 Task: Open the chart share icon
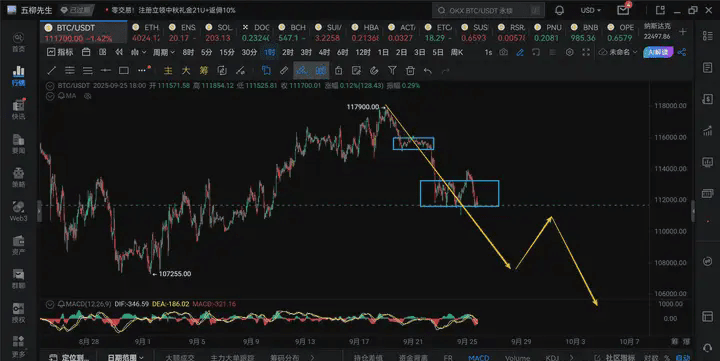682,52
